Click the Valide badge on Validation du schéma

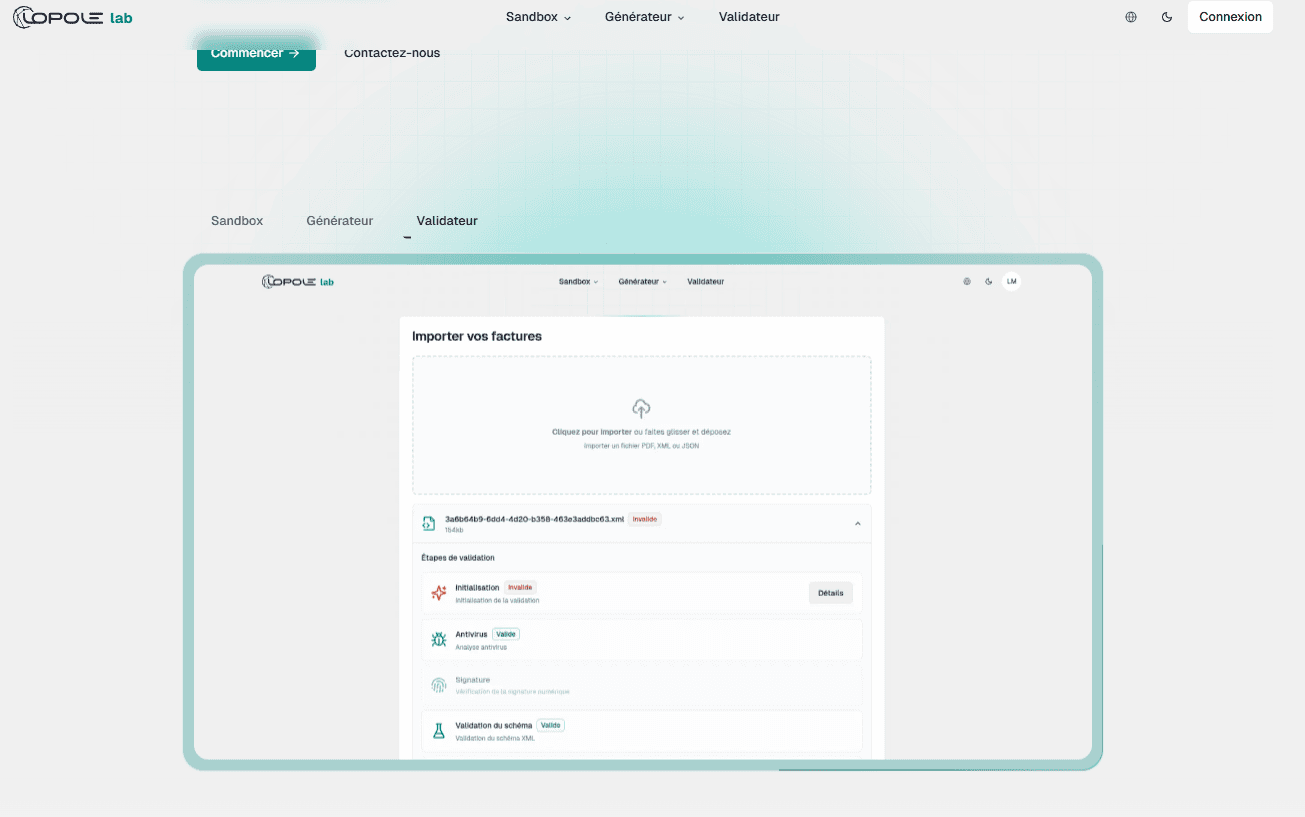(x=551, y=725)
